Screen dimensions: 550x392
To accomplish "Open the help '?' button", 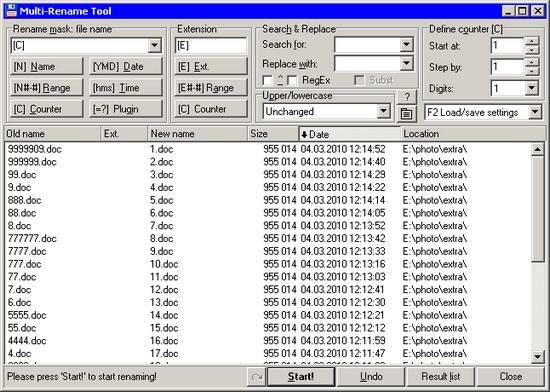I will [407, 96].
